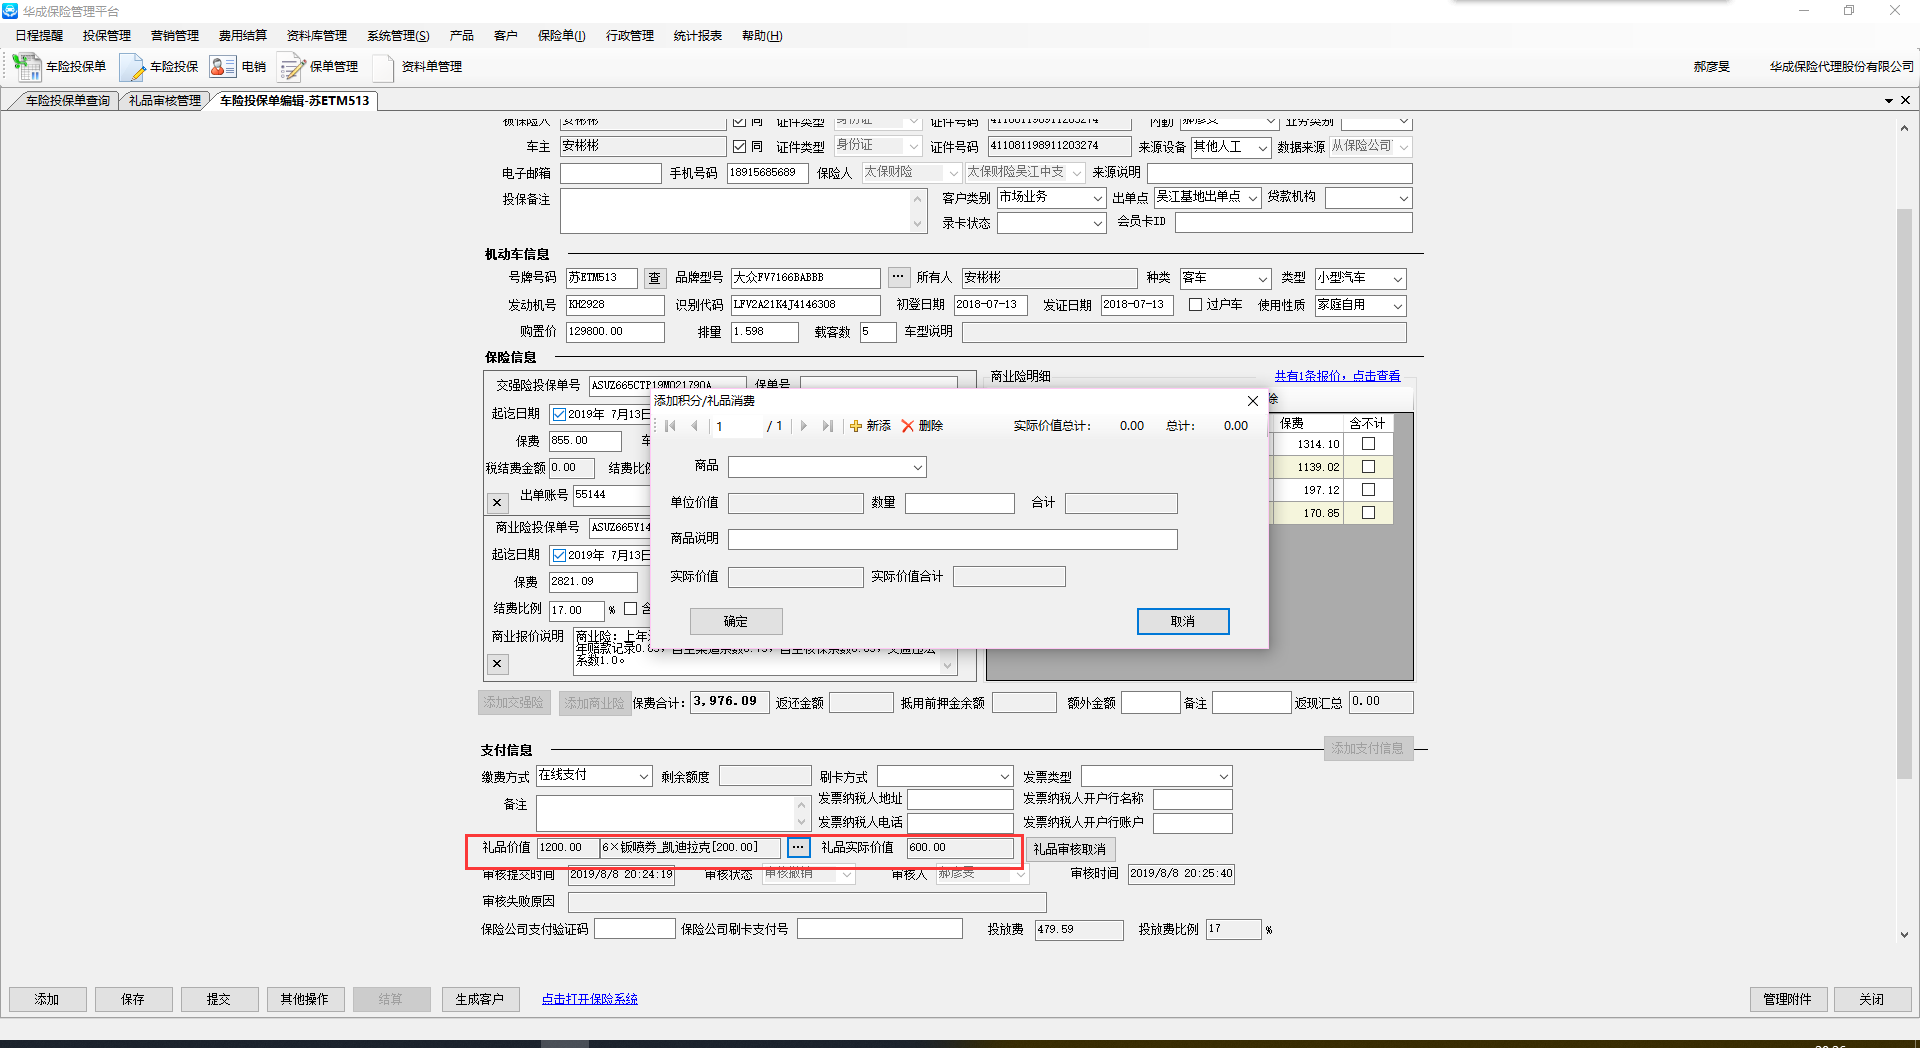Click 新添 plus icon in dialog

click(856, 426)
